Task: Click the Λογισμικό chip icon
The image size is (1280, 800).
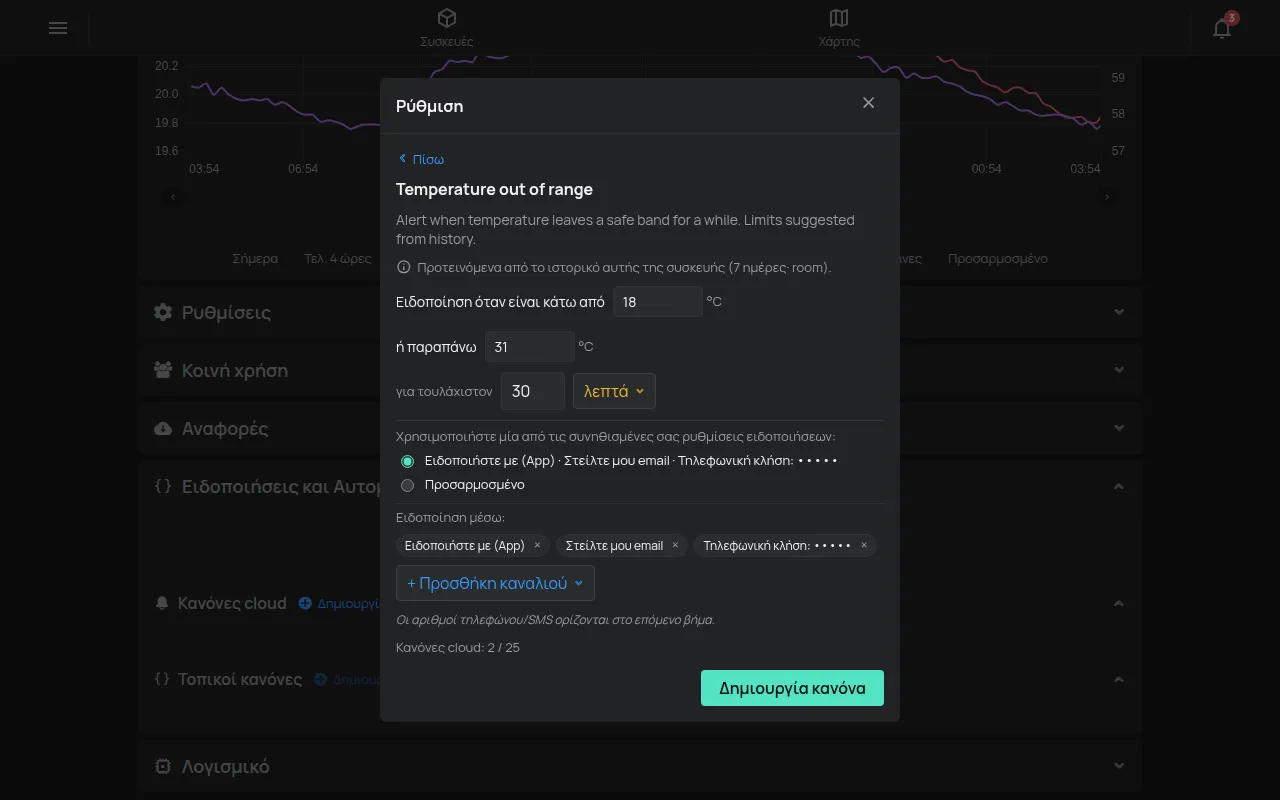Action: (x=163, y=766)
